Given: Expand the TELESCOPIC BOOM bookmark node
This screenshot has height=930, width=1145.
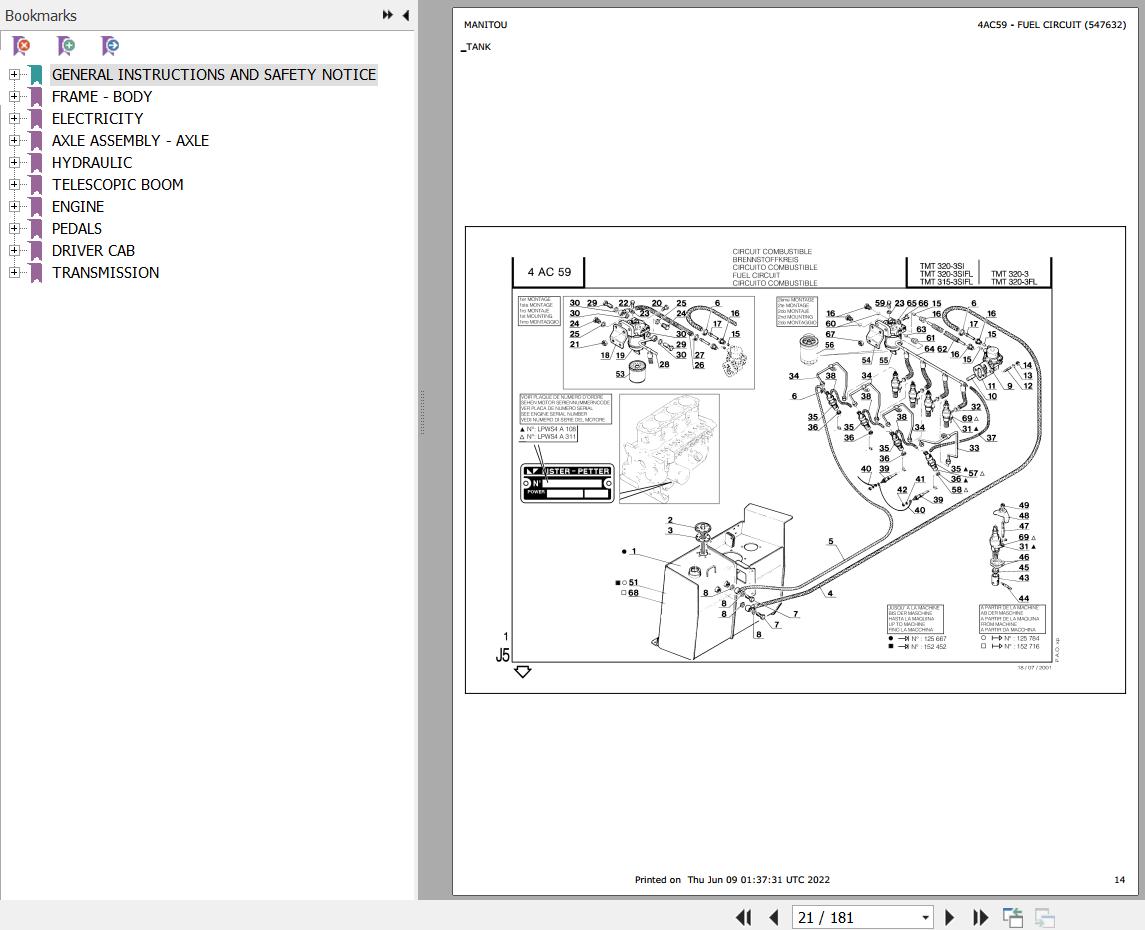Looking at the screenshot, I should point(14,184).
